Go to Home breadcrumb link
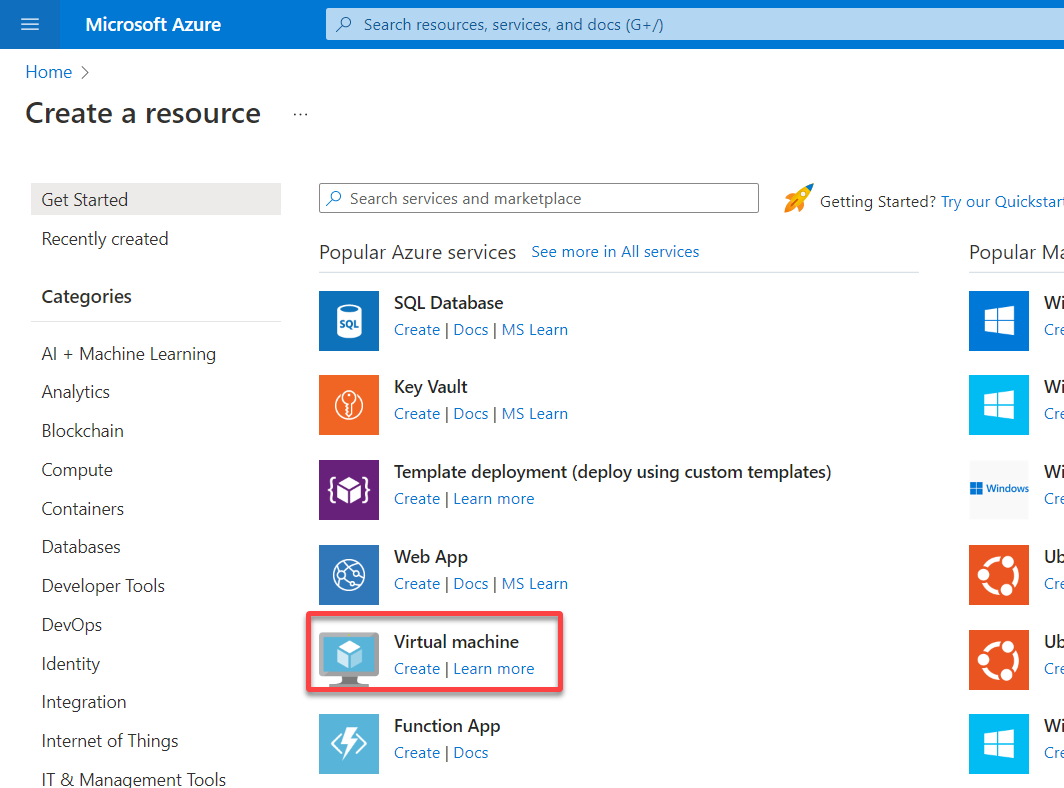1064x788 pixels. point(49,72)
